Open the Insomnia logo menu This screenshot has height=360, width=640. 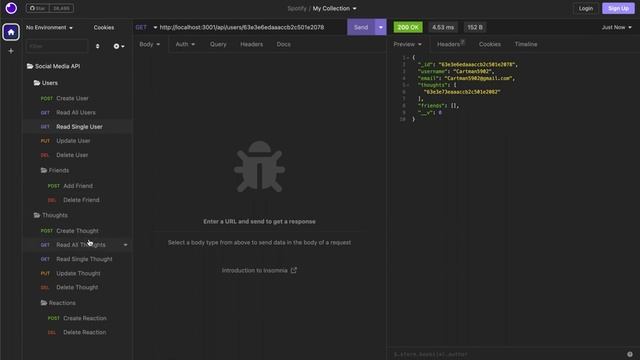click(x=11, y=8)
